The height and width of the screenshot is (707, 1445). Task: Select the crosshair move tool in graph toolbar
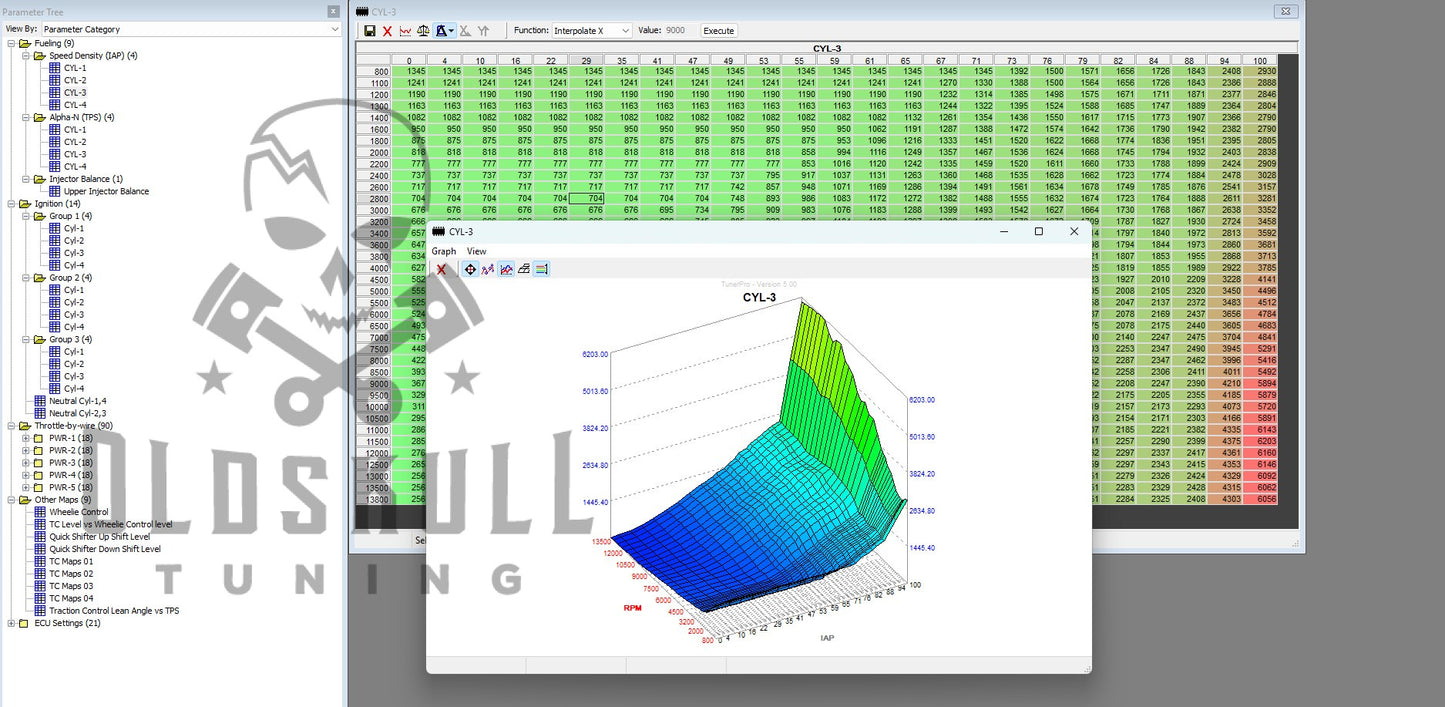470,269
